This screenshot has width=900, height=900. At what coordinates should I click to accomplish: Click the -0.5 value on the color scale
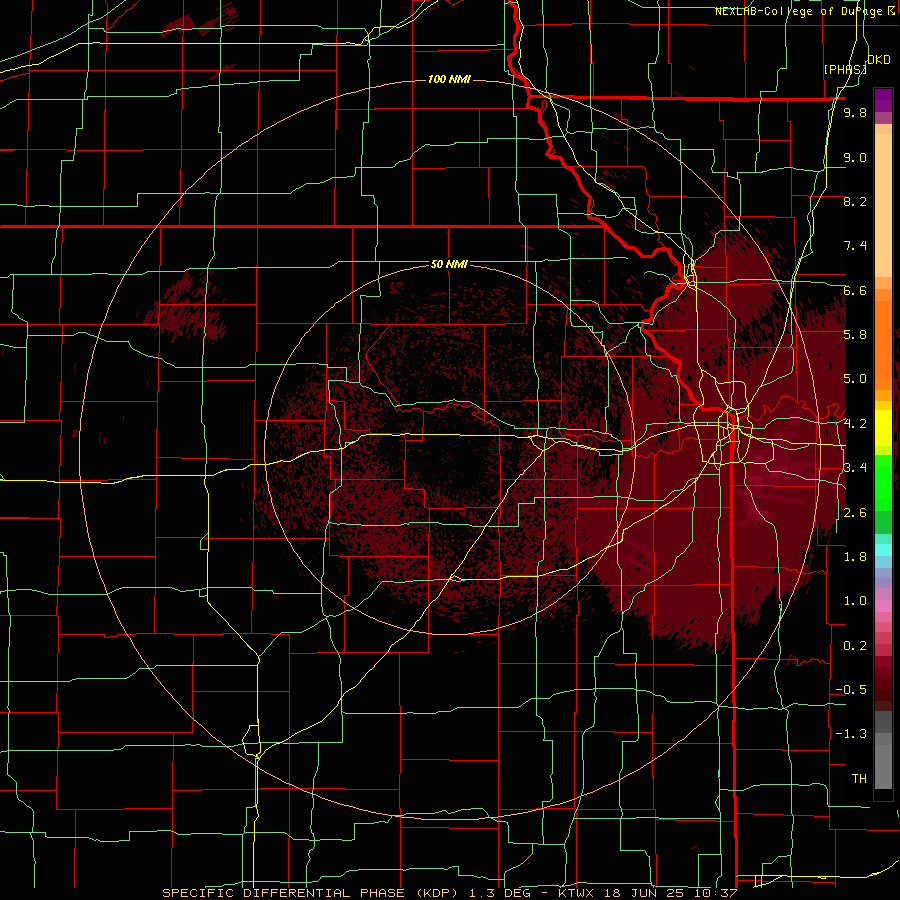point(851,690)
